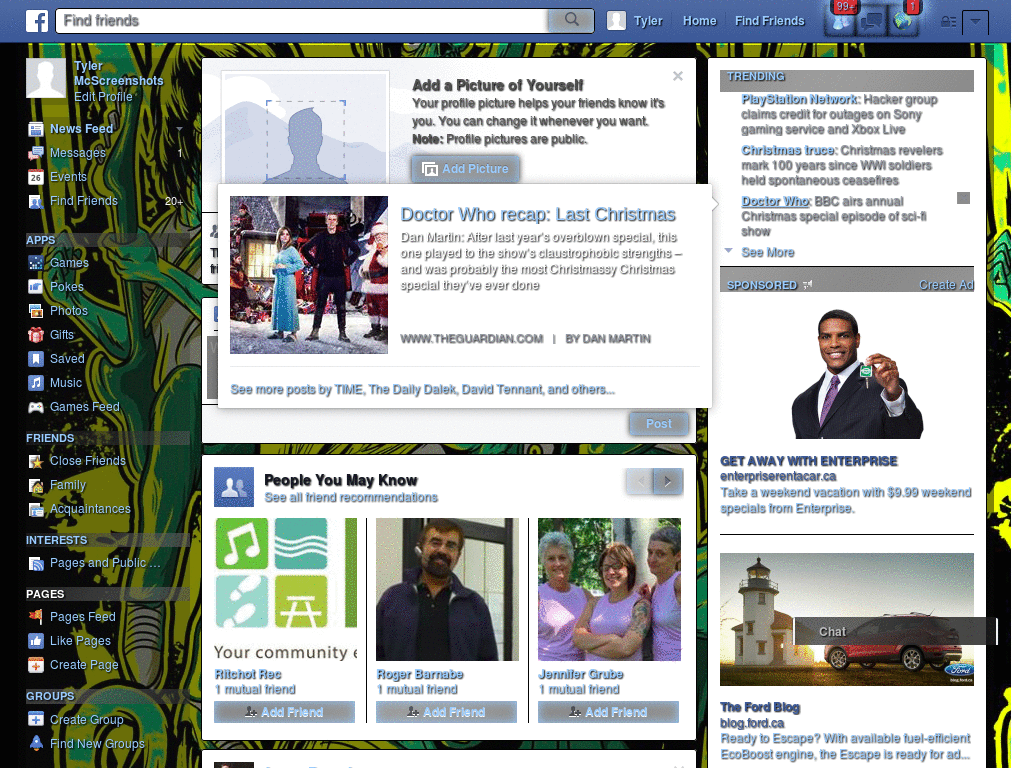Click See more posts by TIME link

click(x=422, y=390)
